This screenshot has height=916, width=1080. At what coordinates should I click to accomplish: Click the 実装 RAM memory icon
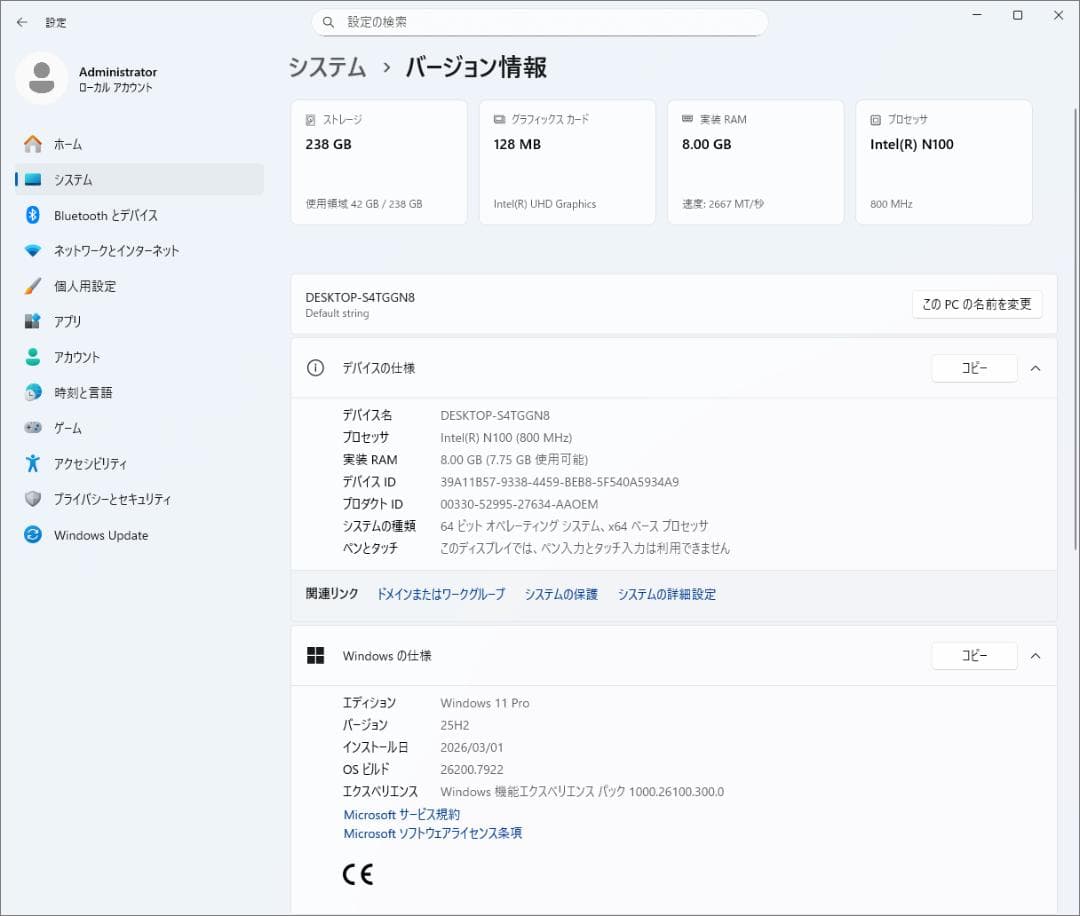[687, 119]
